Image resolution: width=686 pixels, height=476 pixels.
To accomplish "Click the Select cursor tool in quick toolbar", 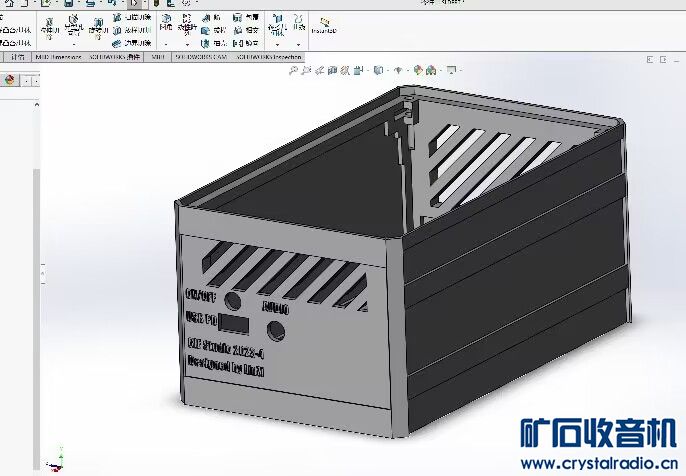I will click(134, 4).
